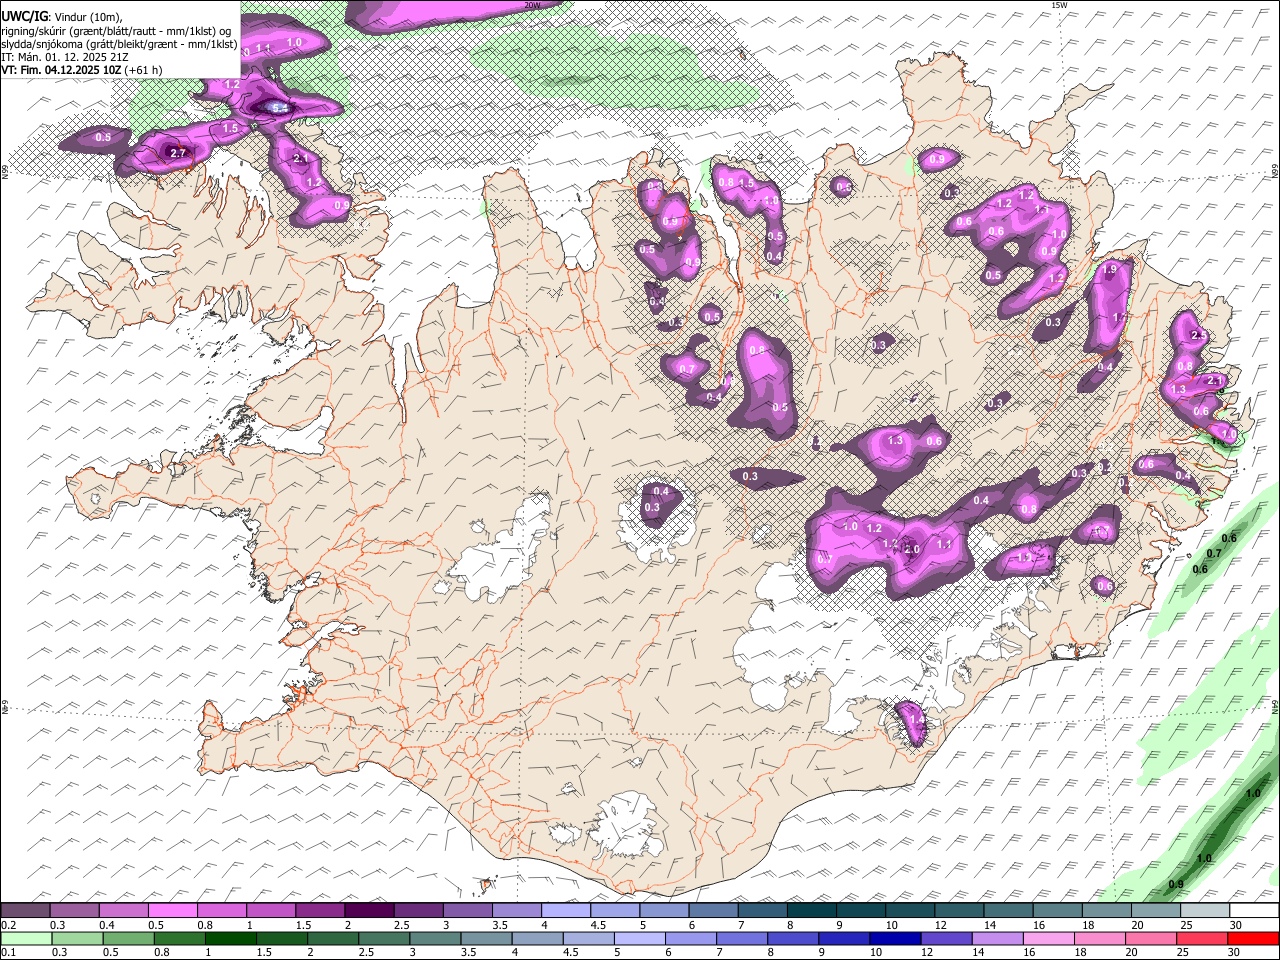The width and height of the screenshot is (1280, 960).
Task: Select the bright red swatch after 30
Action: (x=1254, y=938)
